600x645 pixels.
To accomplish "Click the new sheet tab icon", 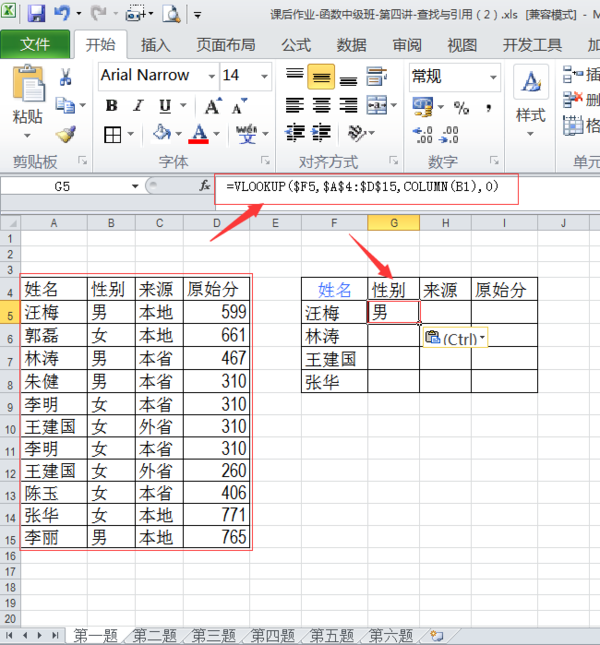I will [437, 636].
